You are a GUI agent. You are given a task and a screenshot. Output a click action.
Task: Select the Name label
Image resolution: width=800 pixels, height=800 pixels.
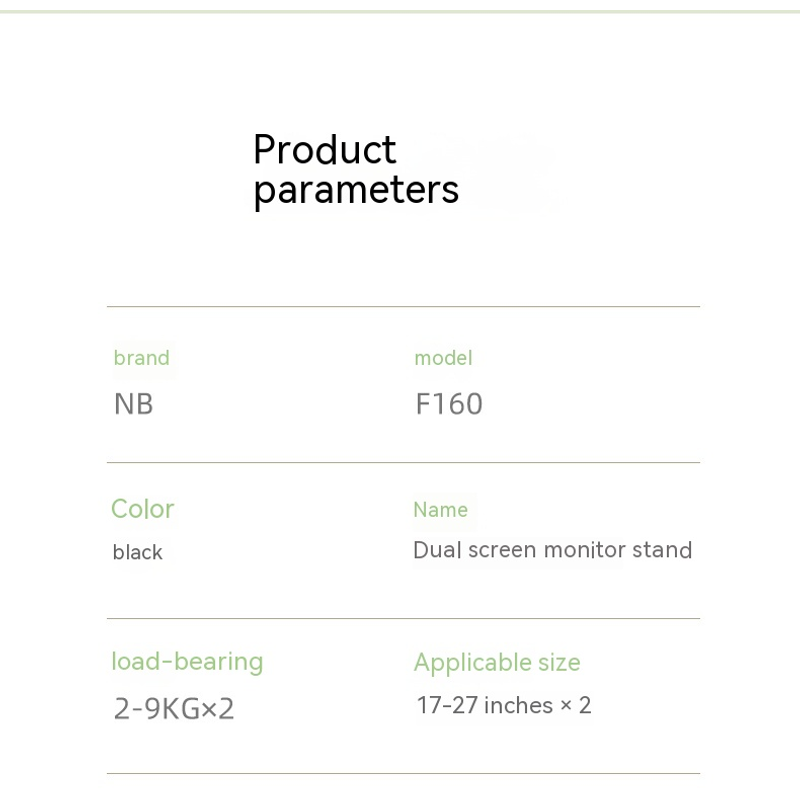(x=440, y=510)
